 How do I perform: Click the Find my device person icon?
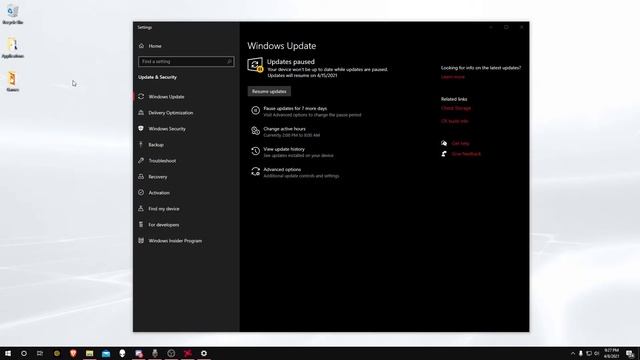141,208
